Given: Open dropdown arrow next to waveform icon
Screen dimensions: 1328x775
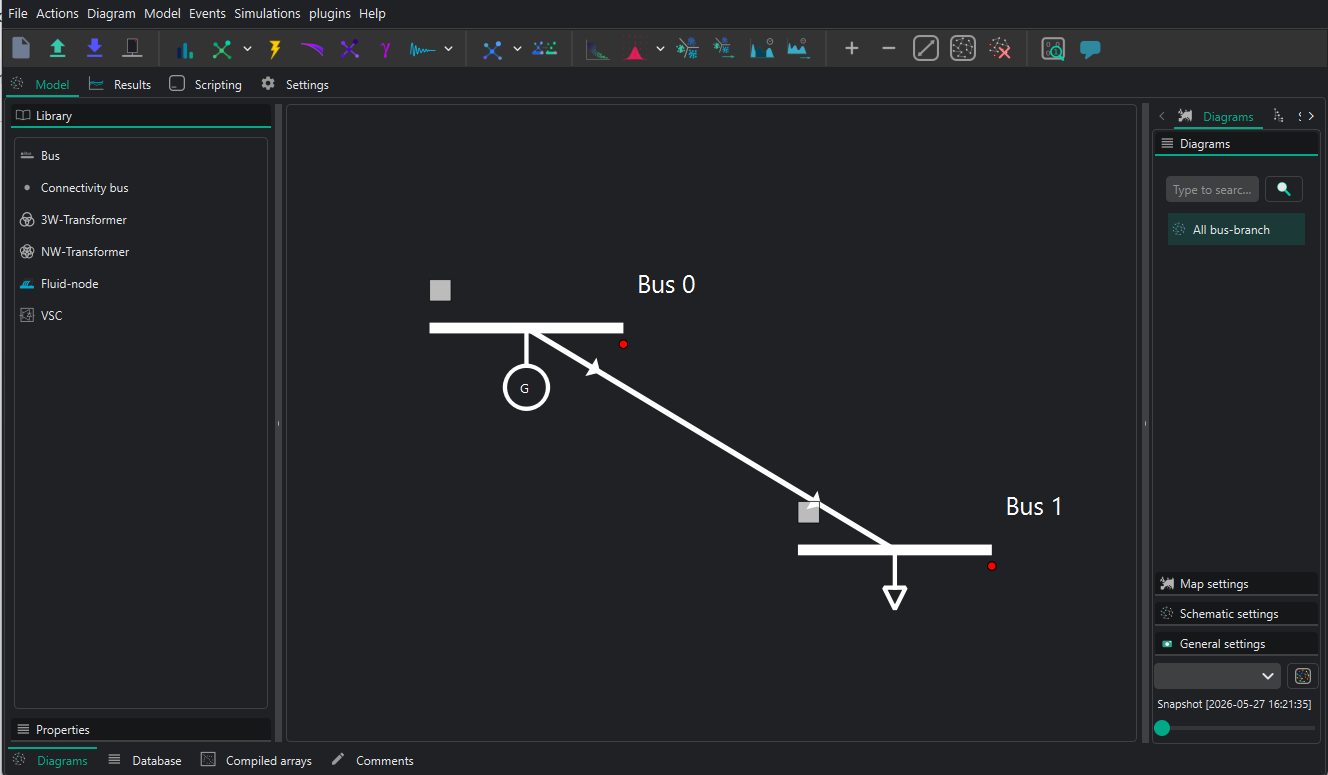Looking at the screenshot, I should click(x=449, y=48).
